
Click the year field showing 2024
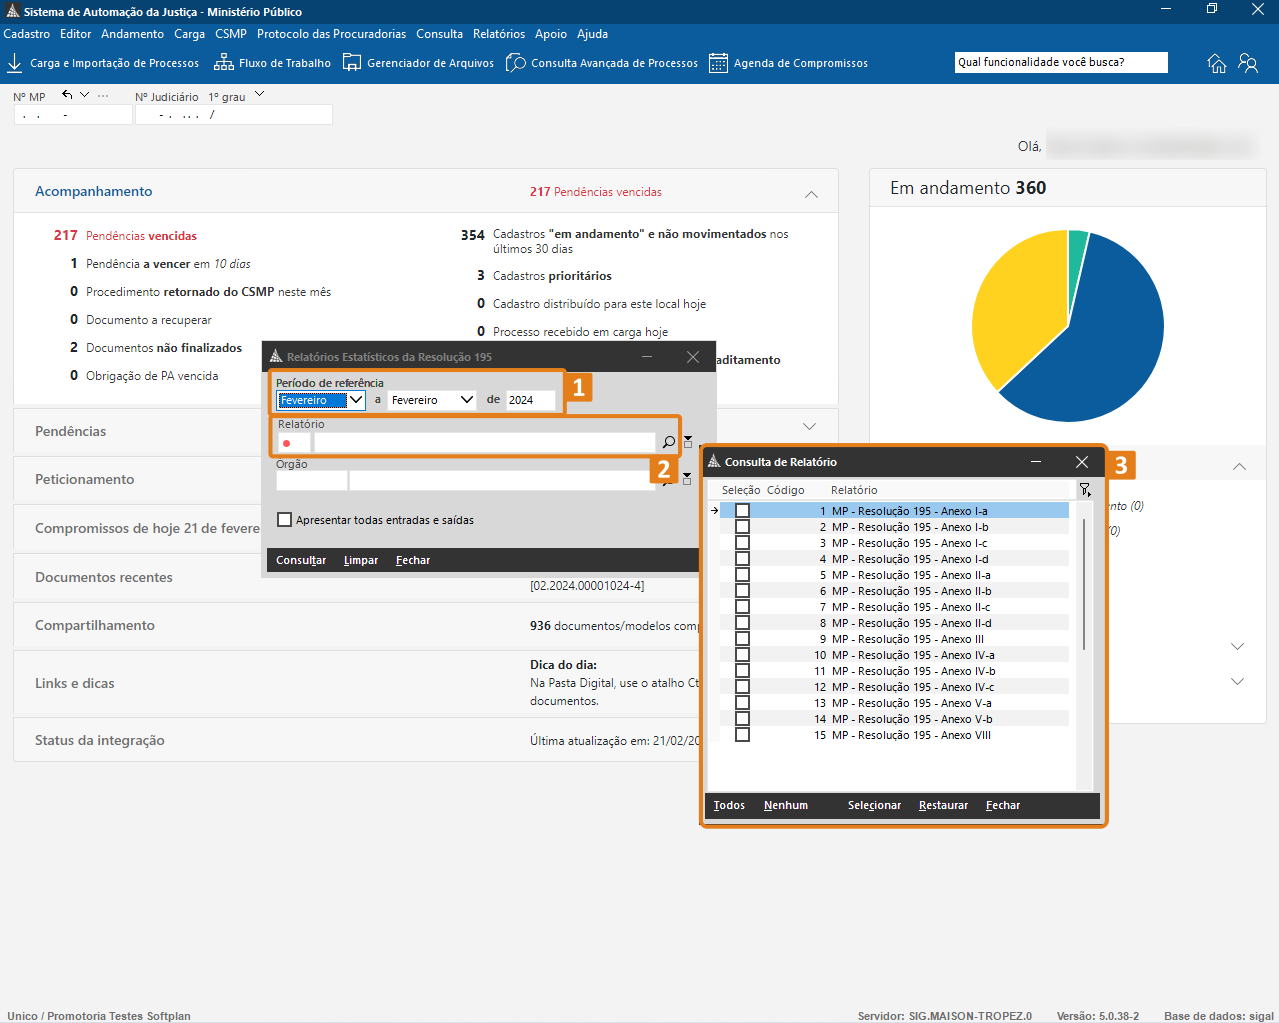(530, 400)
